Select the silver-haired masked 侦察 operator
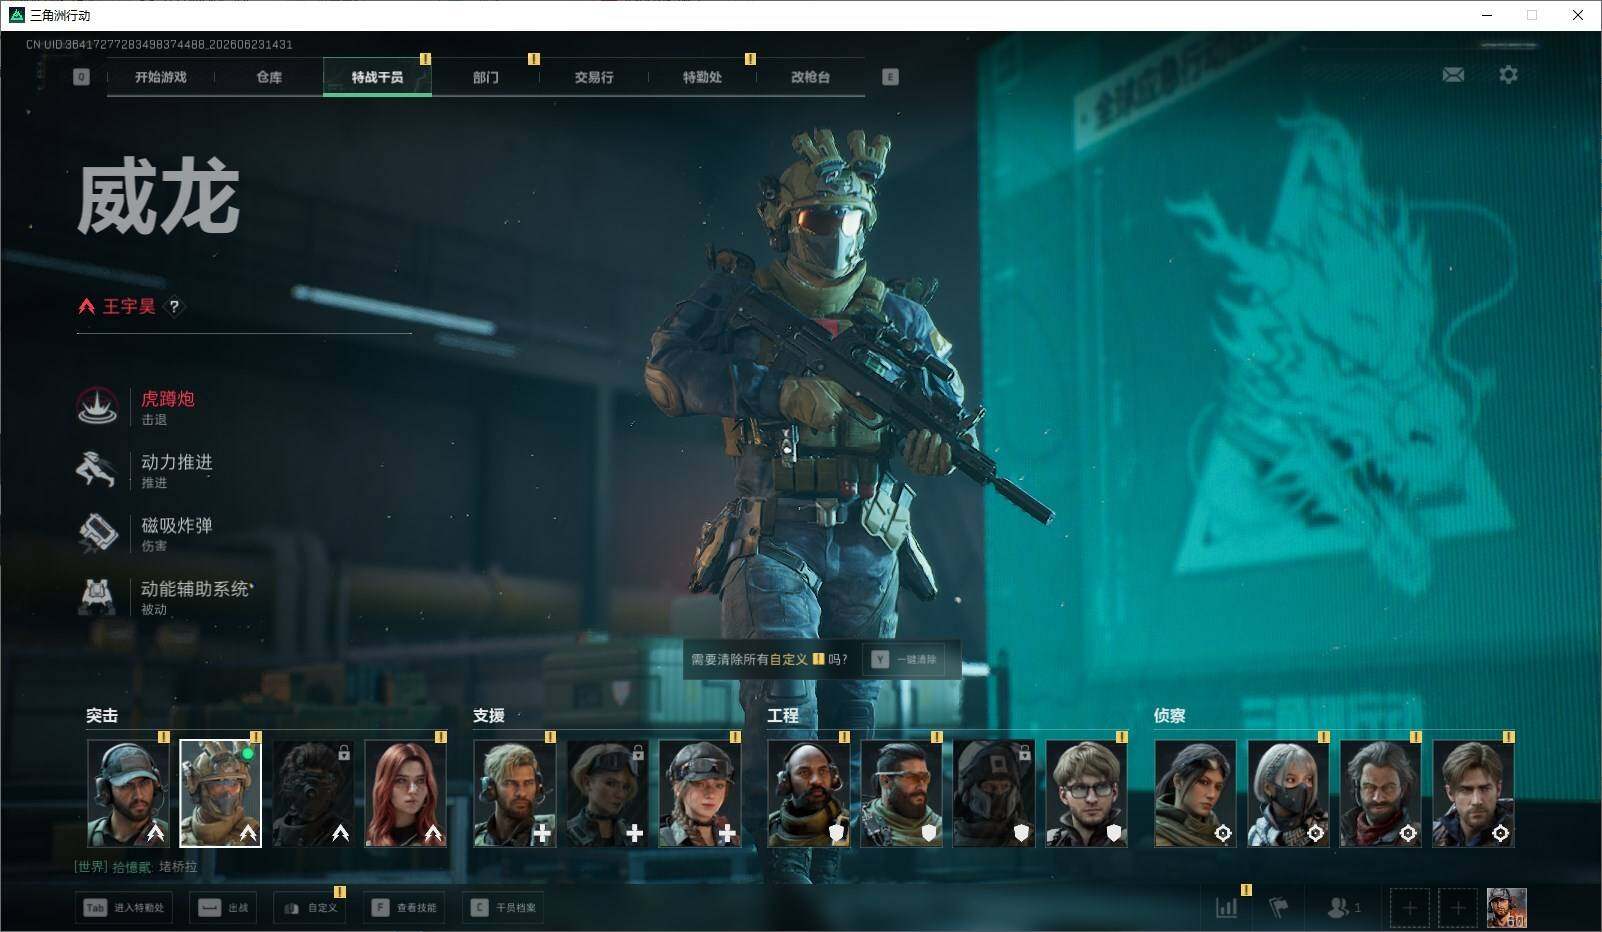The width and height of the screenshot is (1602, 932). pyautogui.click(x=1288, y=793)
